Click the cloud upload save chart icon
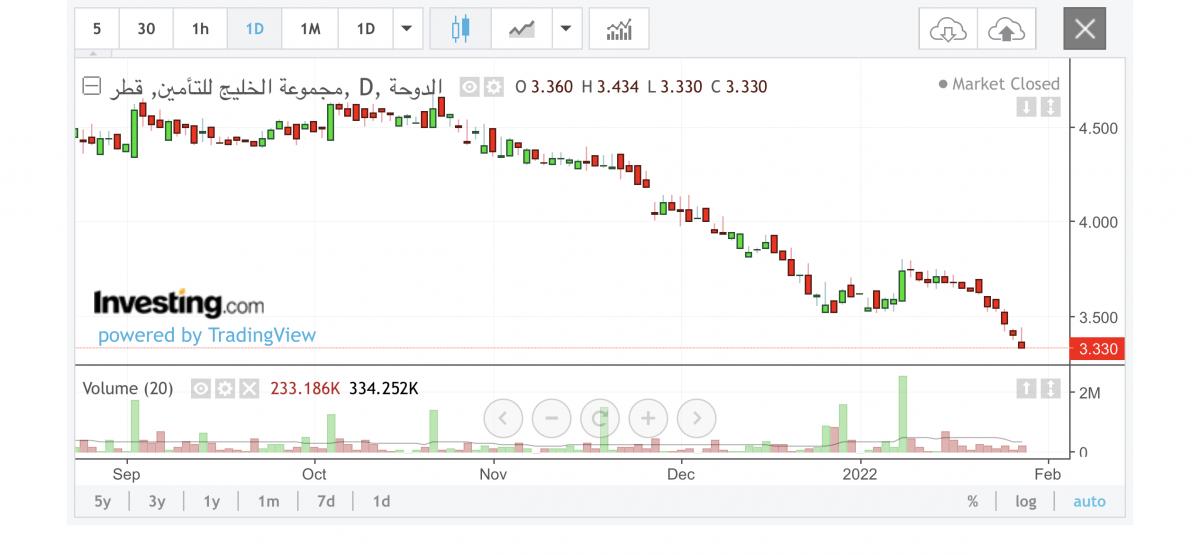This screenshot has width=1200, height=555. tap(1006, 29)
